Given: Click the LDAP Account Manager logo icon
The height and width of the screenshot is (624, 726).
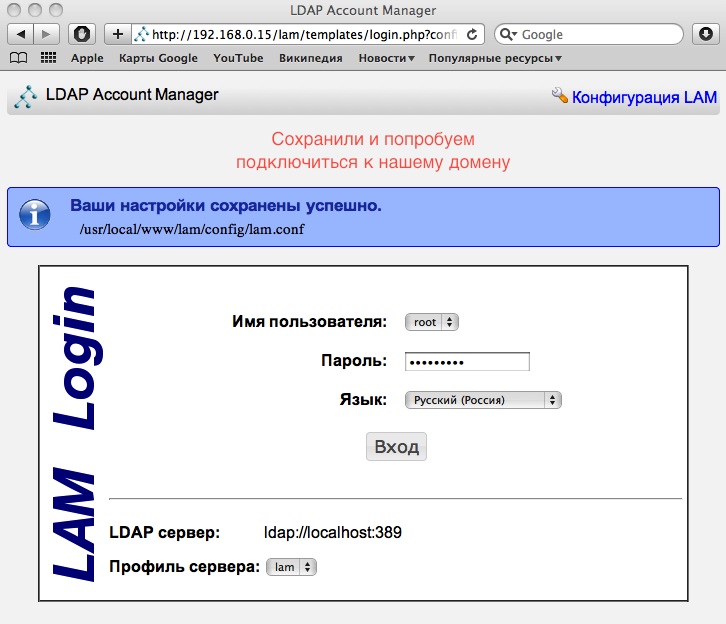Looking at the screenshot, I should click(27, 97).
